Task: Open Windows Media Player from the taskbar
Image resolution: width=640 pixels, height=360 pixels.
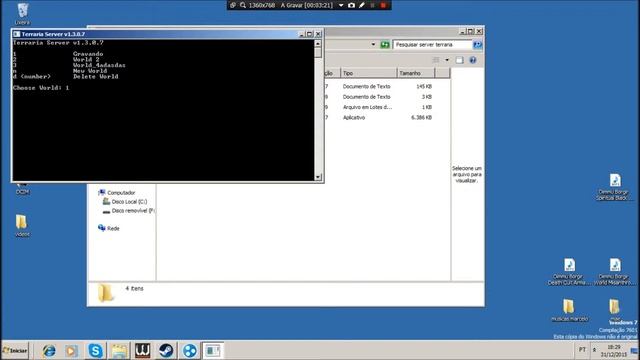Action: pyautogui.click(x=71, y=351)
